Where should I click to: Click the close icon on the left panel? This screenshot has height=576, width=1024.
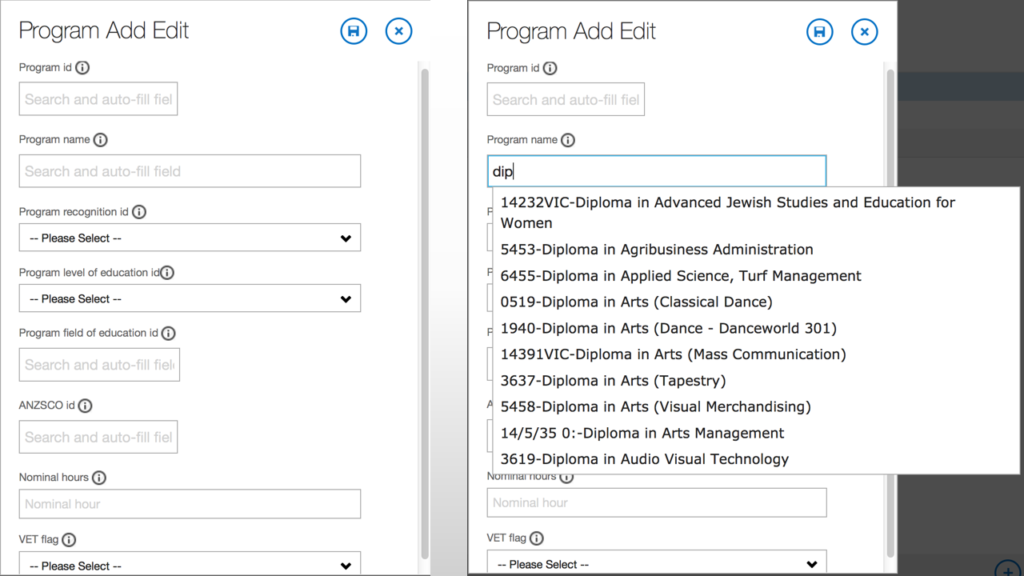(x=398, y=31)
